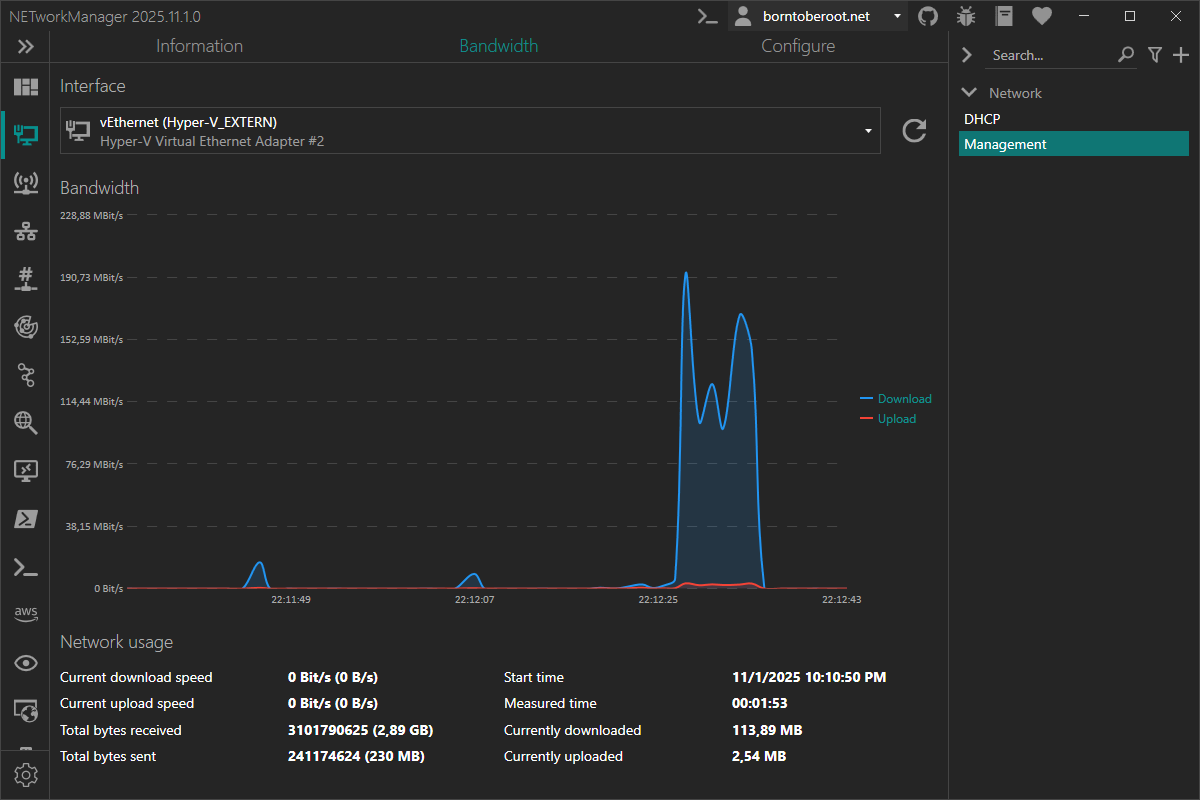
Task: Collapse the Network group in profiles panel
Action: [967, 92]
